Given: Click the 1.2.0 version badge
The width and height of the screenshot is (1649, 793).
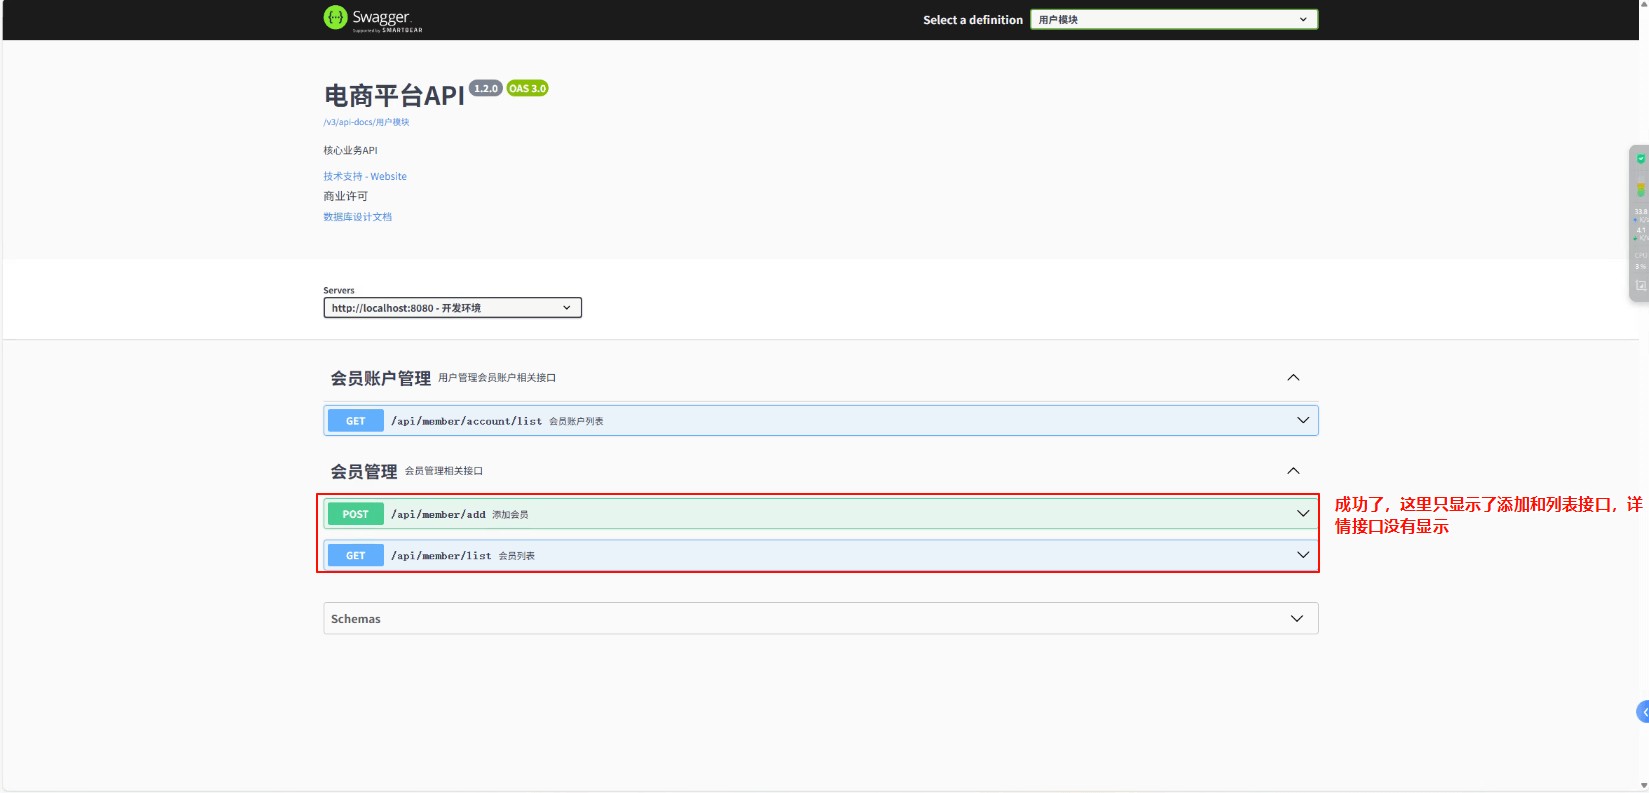Looking at the screenshot, I should [486, 88].
